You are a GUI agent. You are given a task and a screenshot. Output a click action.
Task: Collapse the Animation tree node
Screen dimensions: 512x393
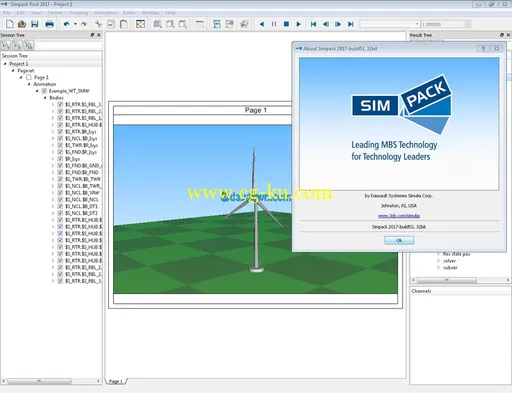tap(29, 84)
